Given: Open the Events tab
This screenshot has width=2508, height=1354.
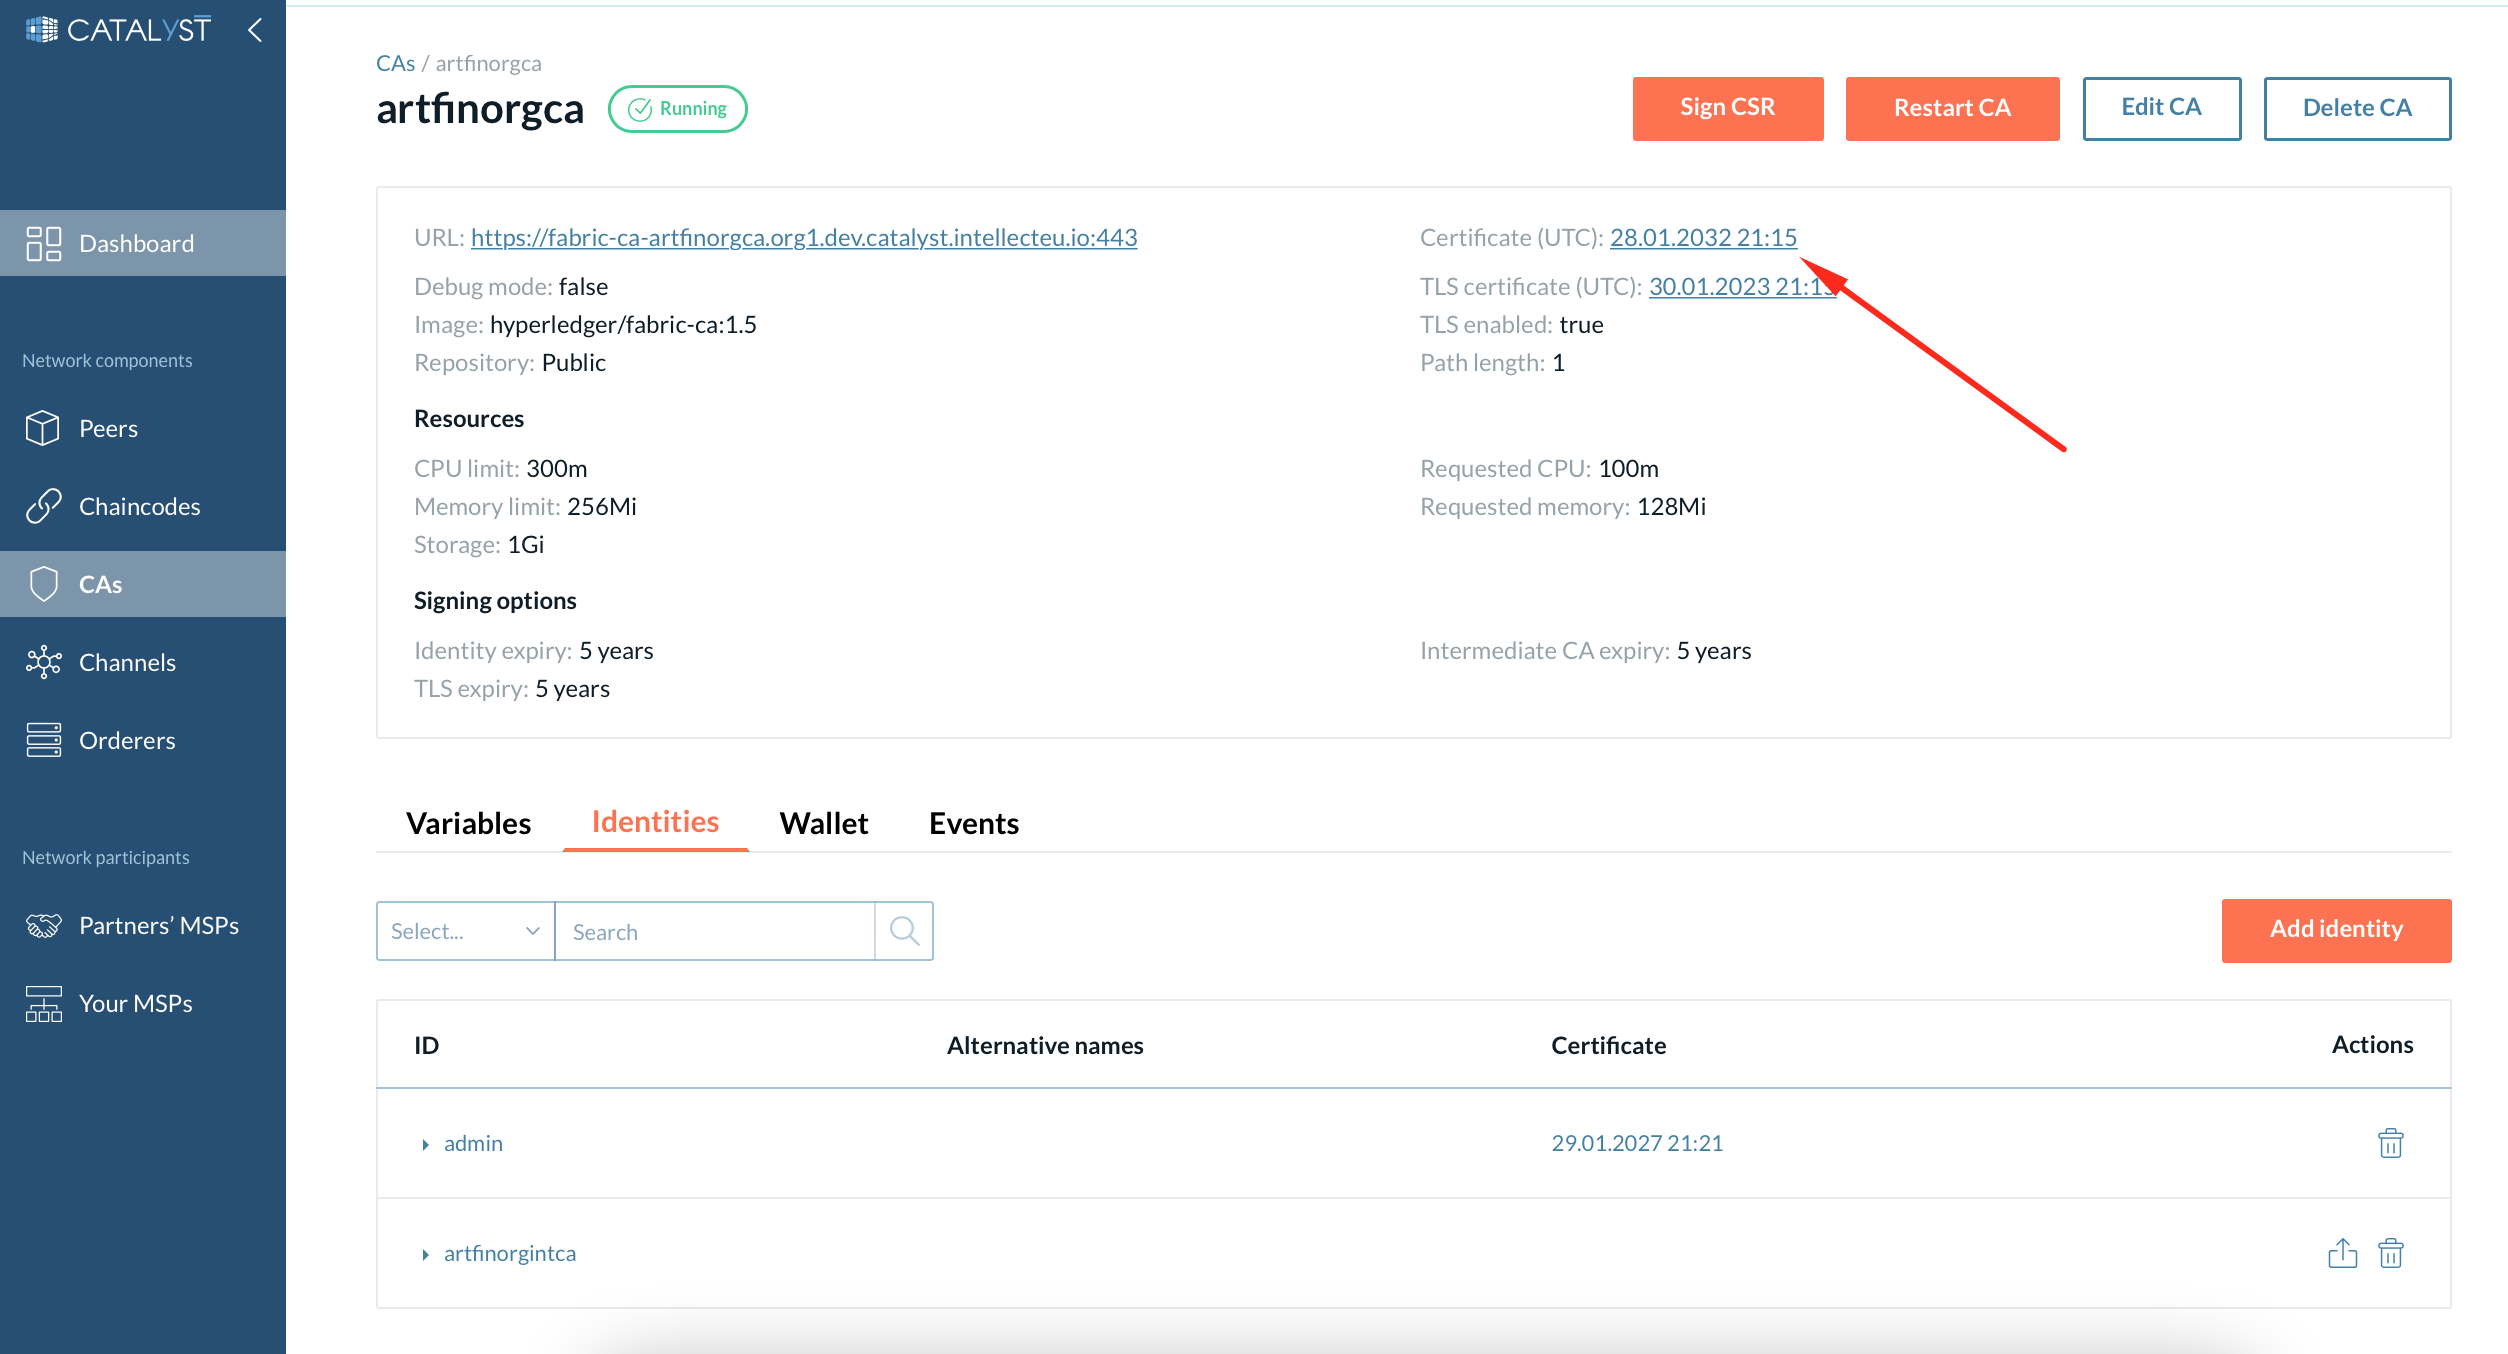Looking at the screenshot, I should (973, 823).
